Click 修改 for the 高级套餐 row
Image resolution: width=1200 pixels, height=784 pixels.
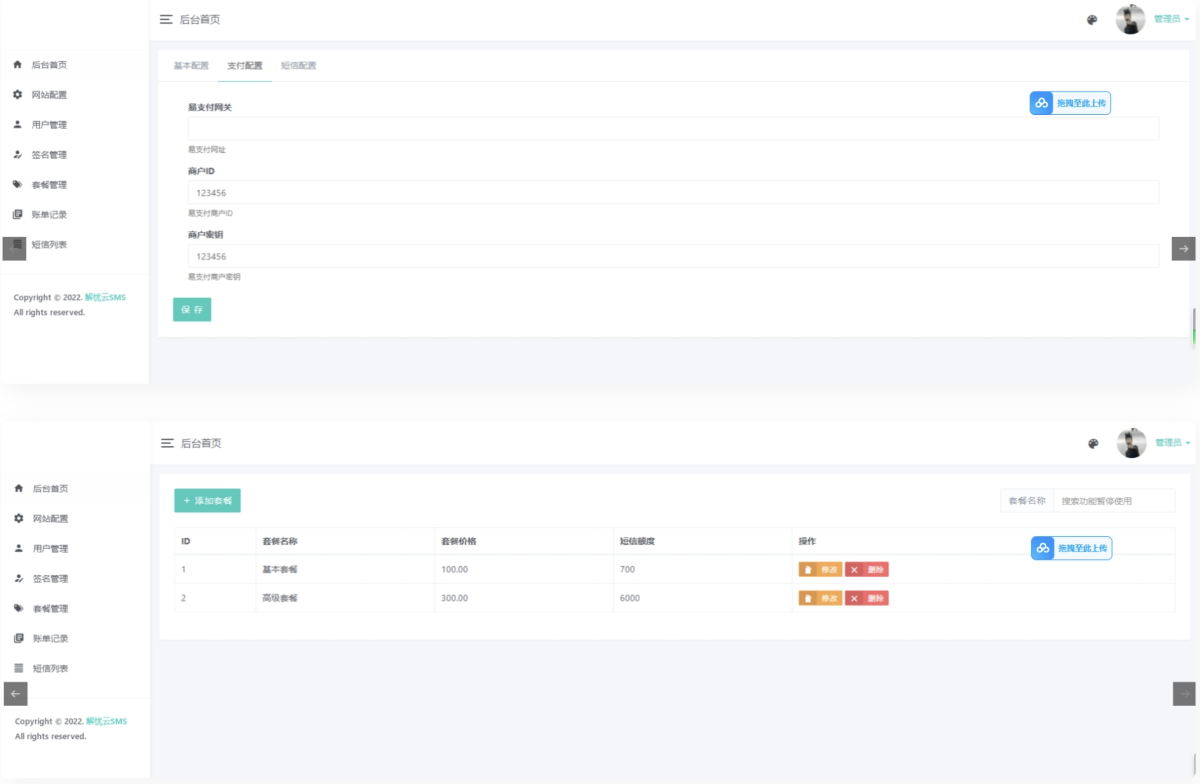820,598
